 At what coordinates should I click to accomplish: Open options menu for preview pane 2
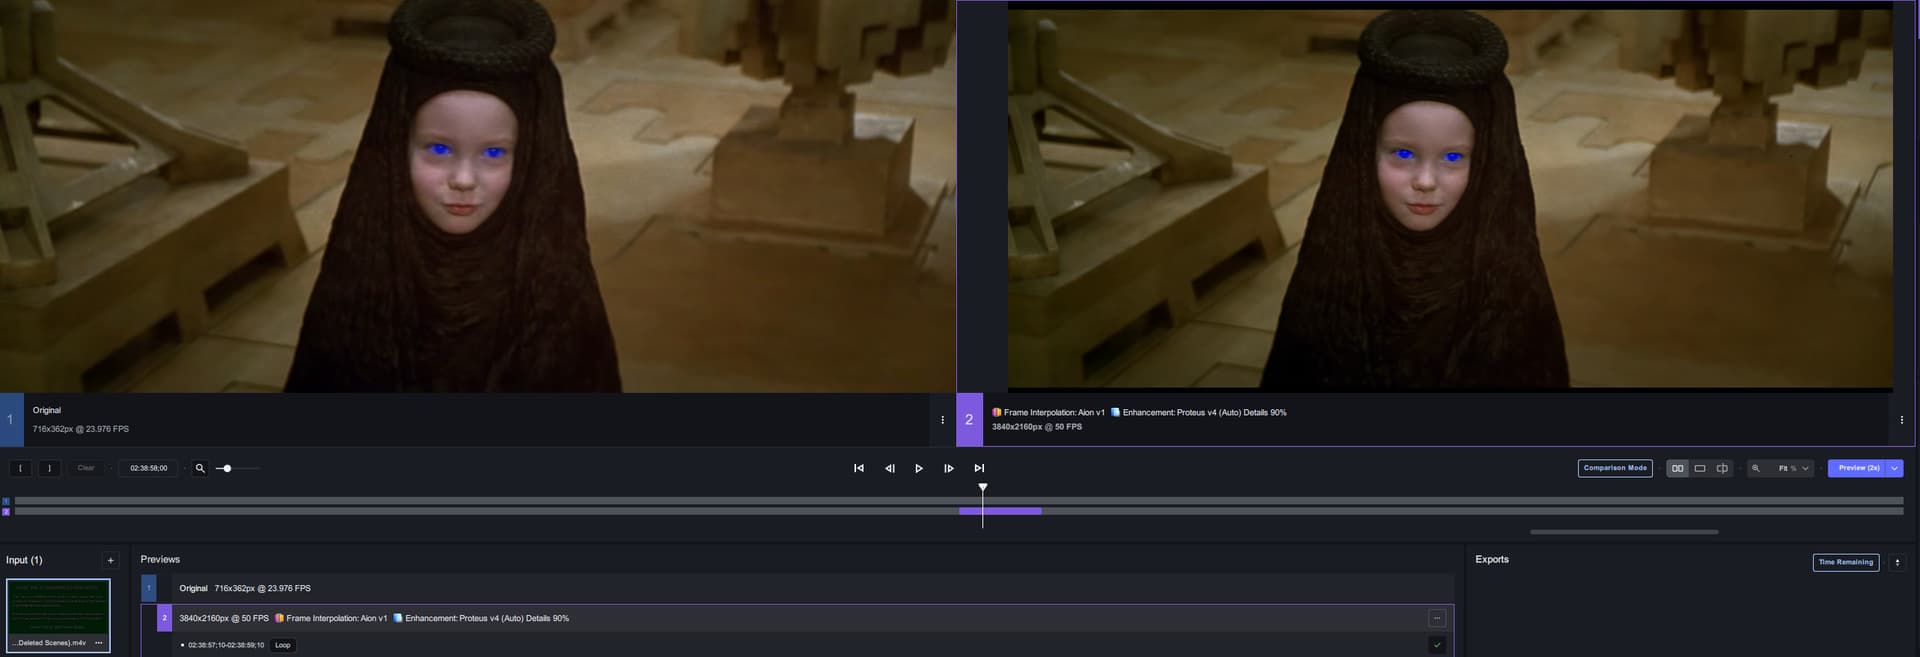coord(1901,420)
